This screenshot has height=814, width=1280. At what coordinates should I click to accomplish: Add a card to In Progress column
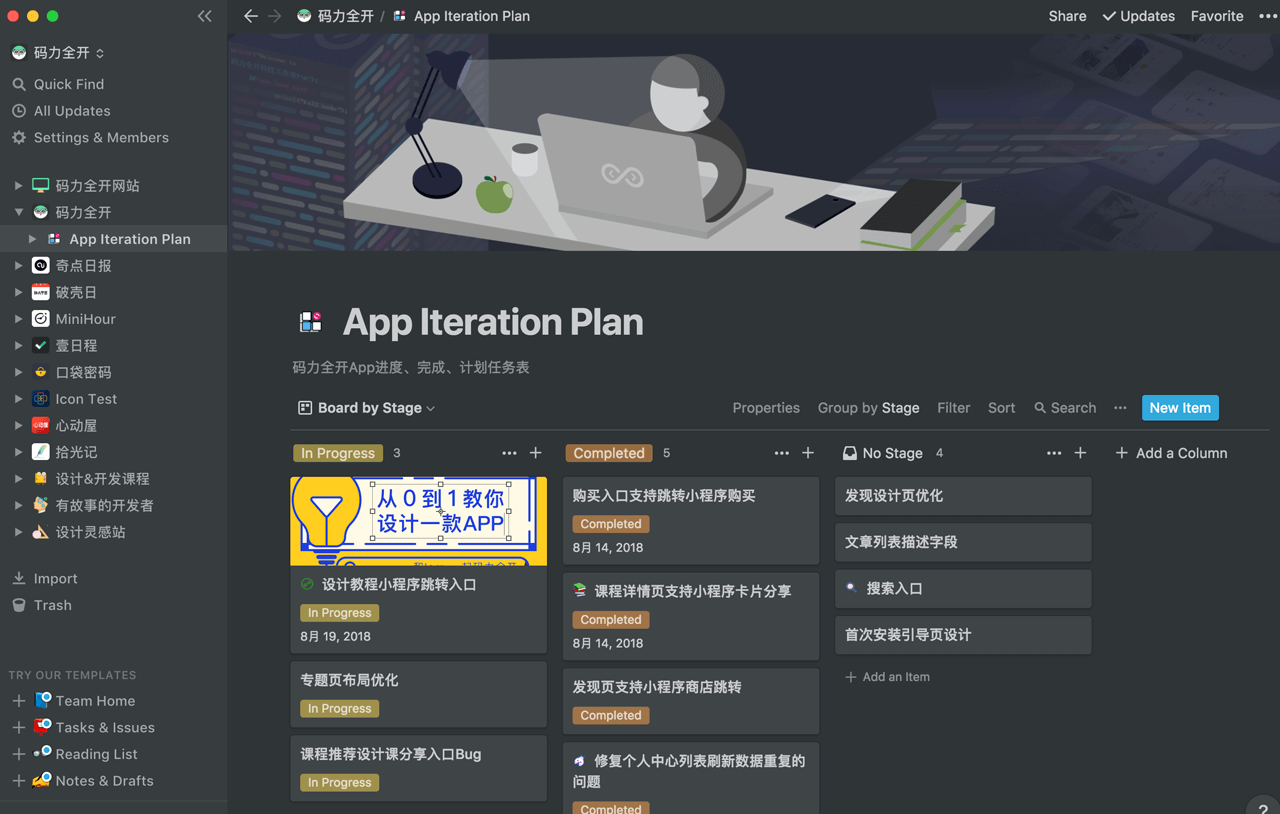click(x=536, y=453)
